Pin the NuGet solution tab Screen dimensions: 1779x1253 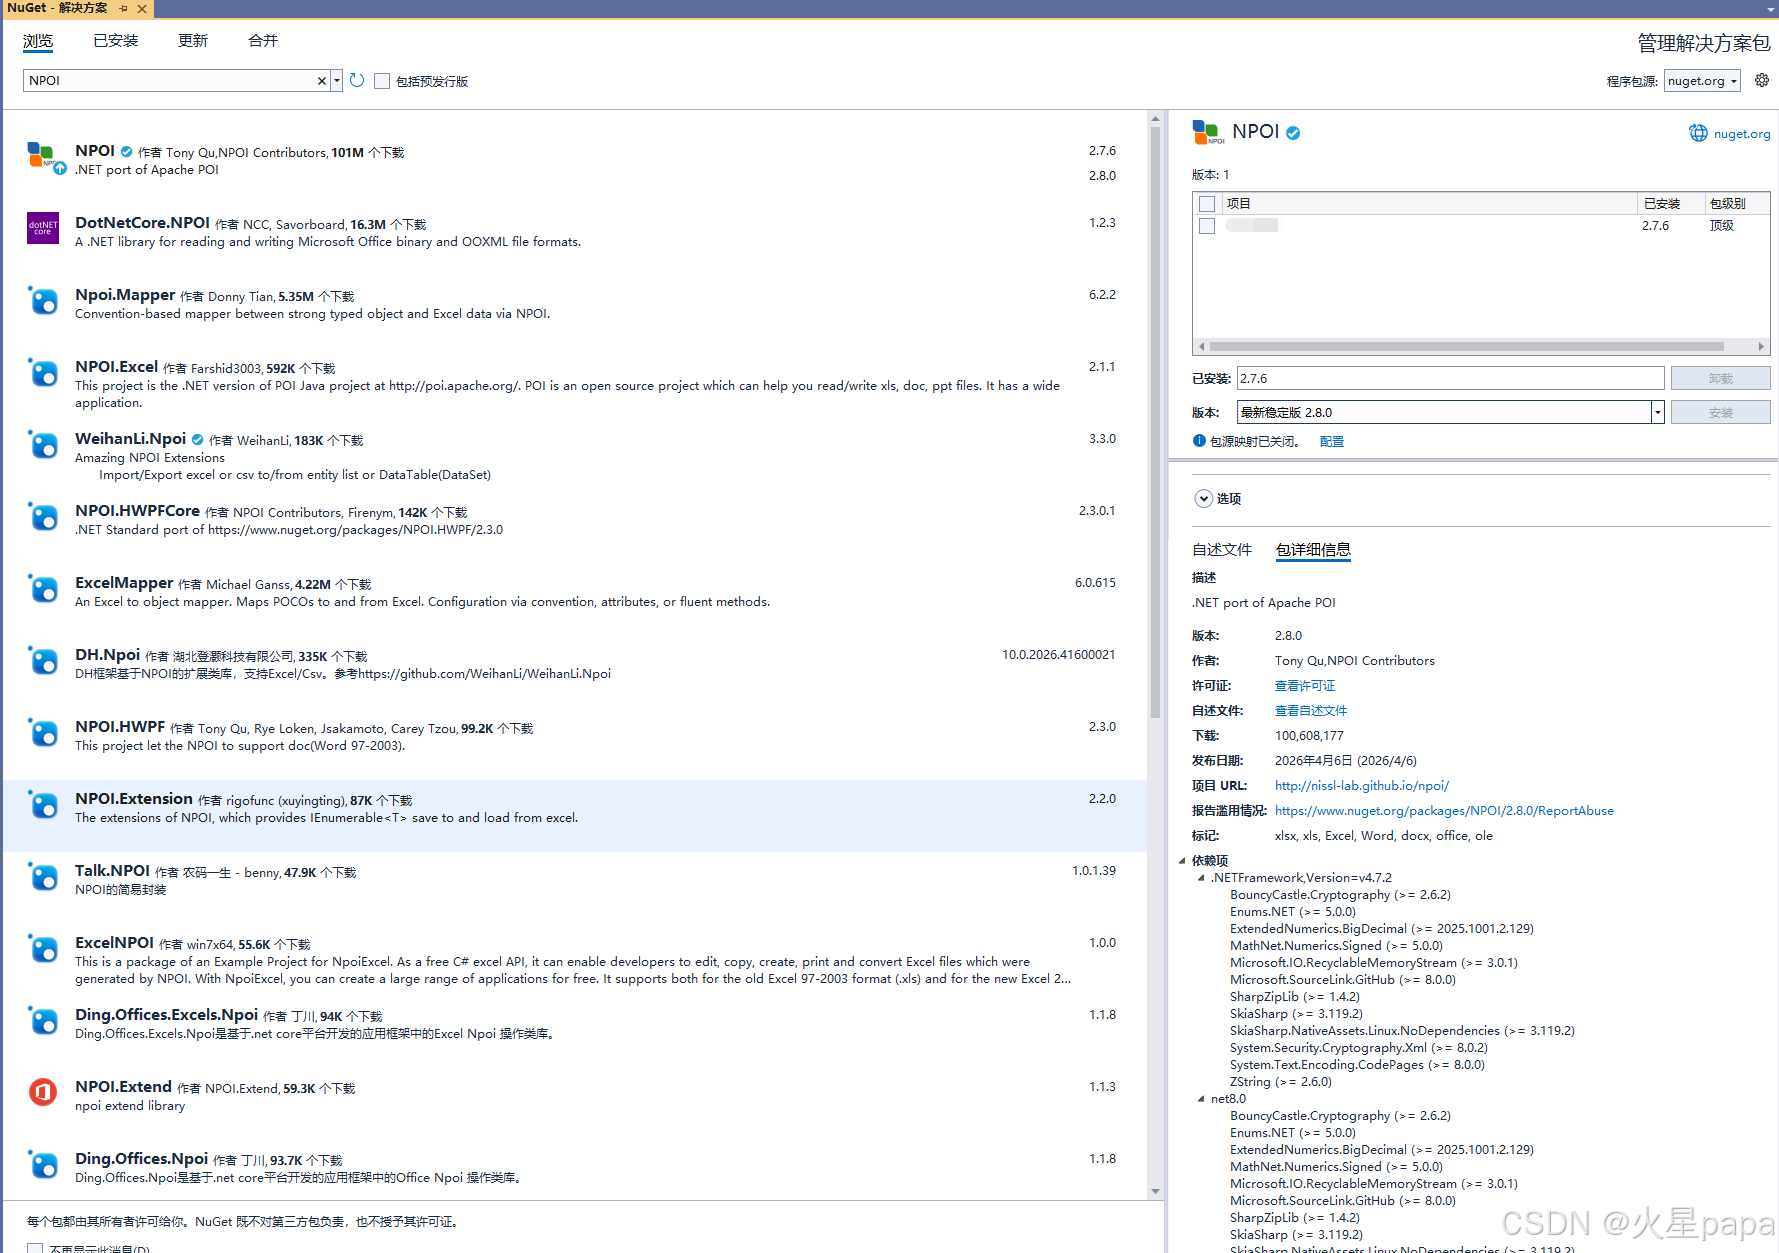[x=124, y=8]
